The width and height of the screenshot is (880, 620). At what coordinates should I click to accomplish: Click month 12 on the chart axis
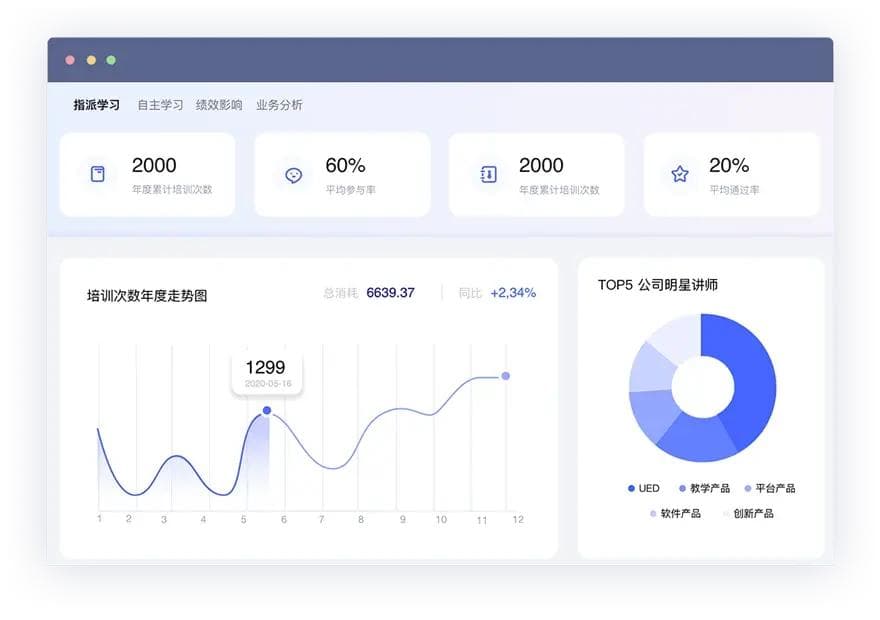[x=518, y=520]
